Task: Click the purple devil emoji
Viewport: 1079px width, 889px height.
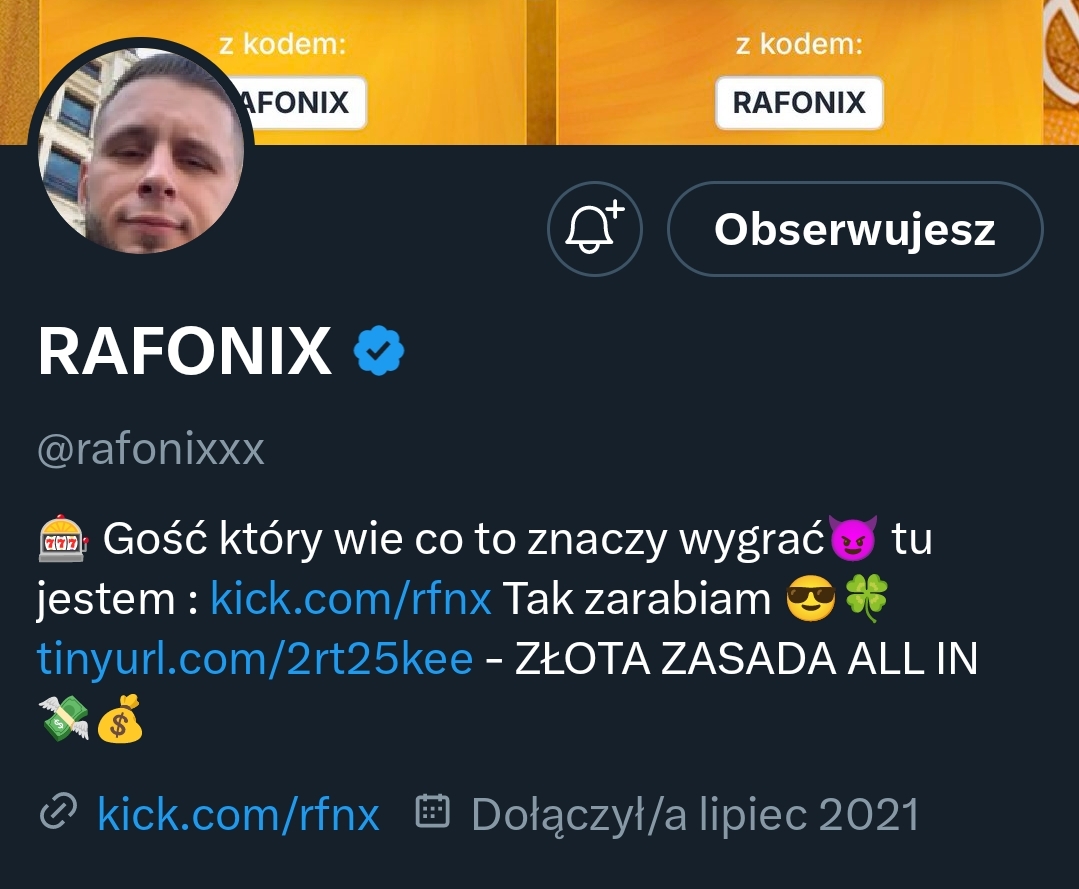Action: pyautogui.click(x=853, y=541)
